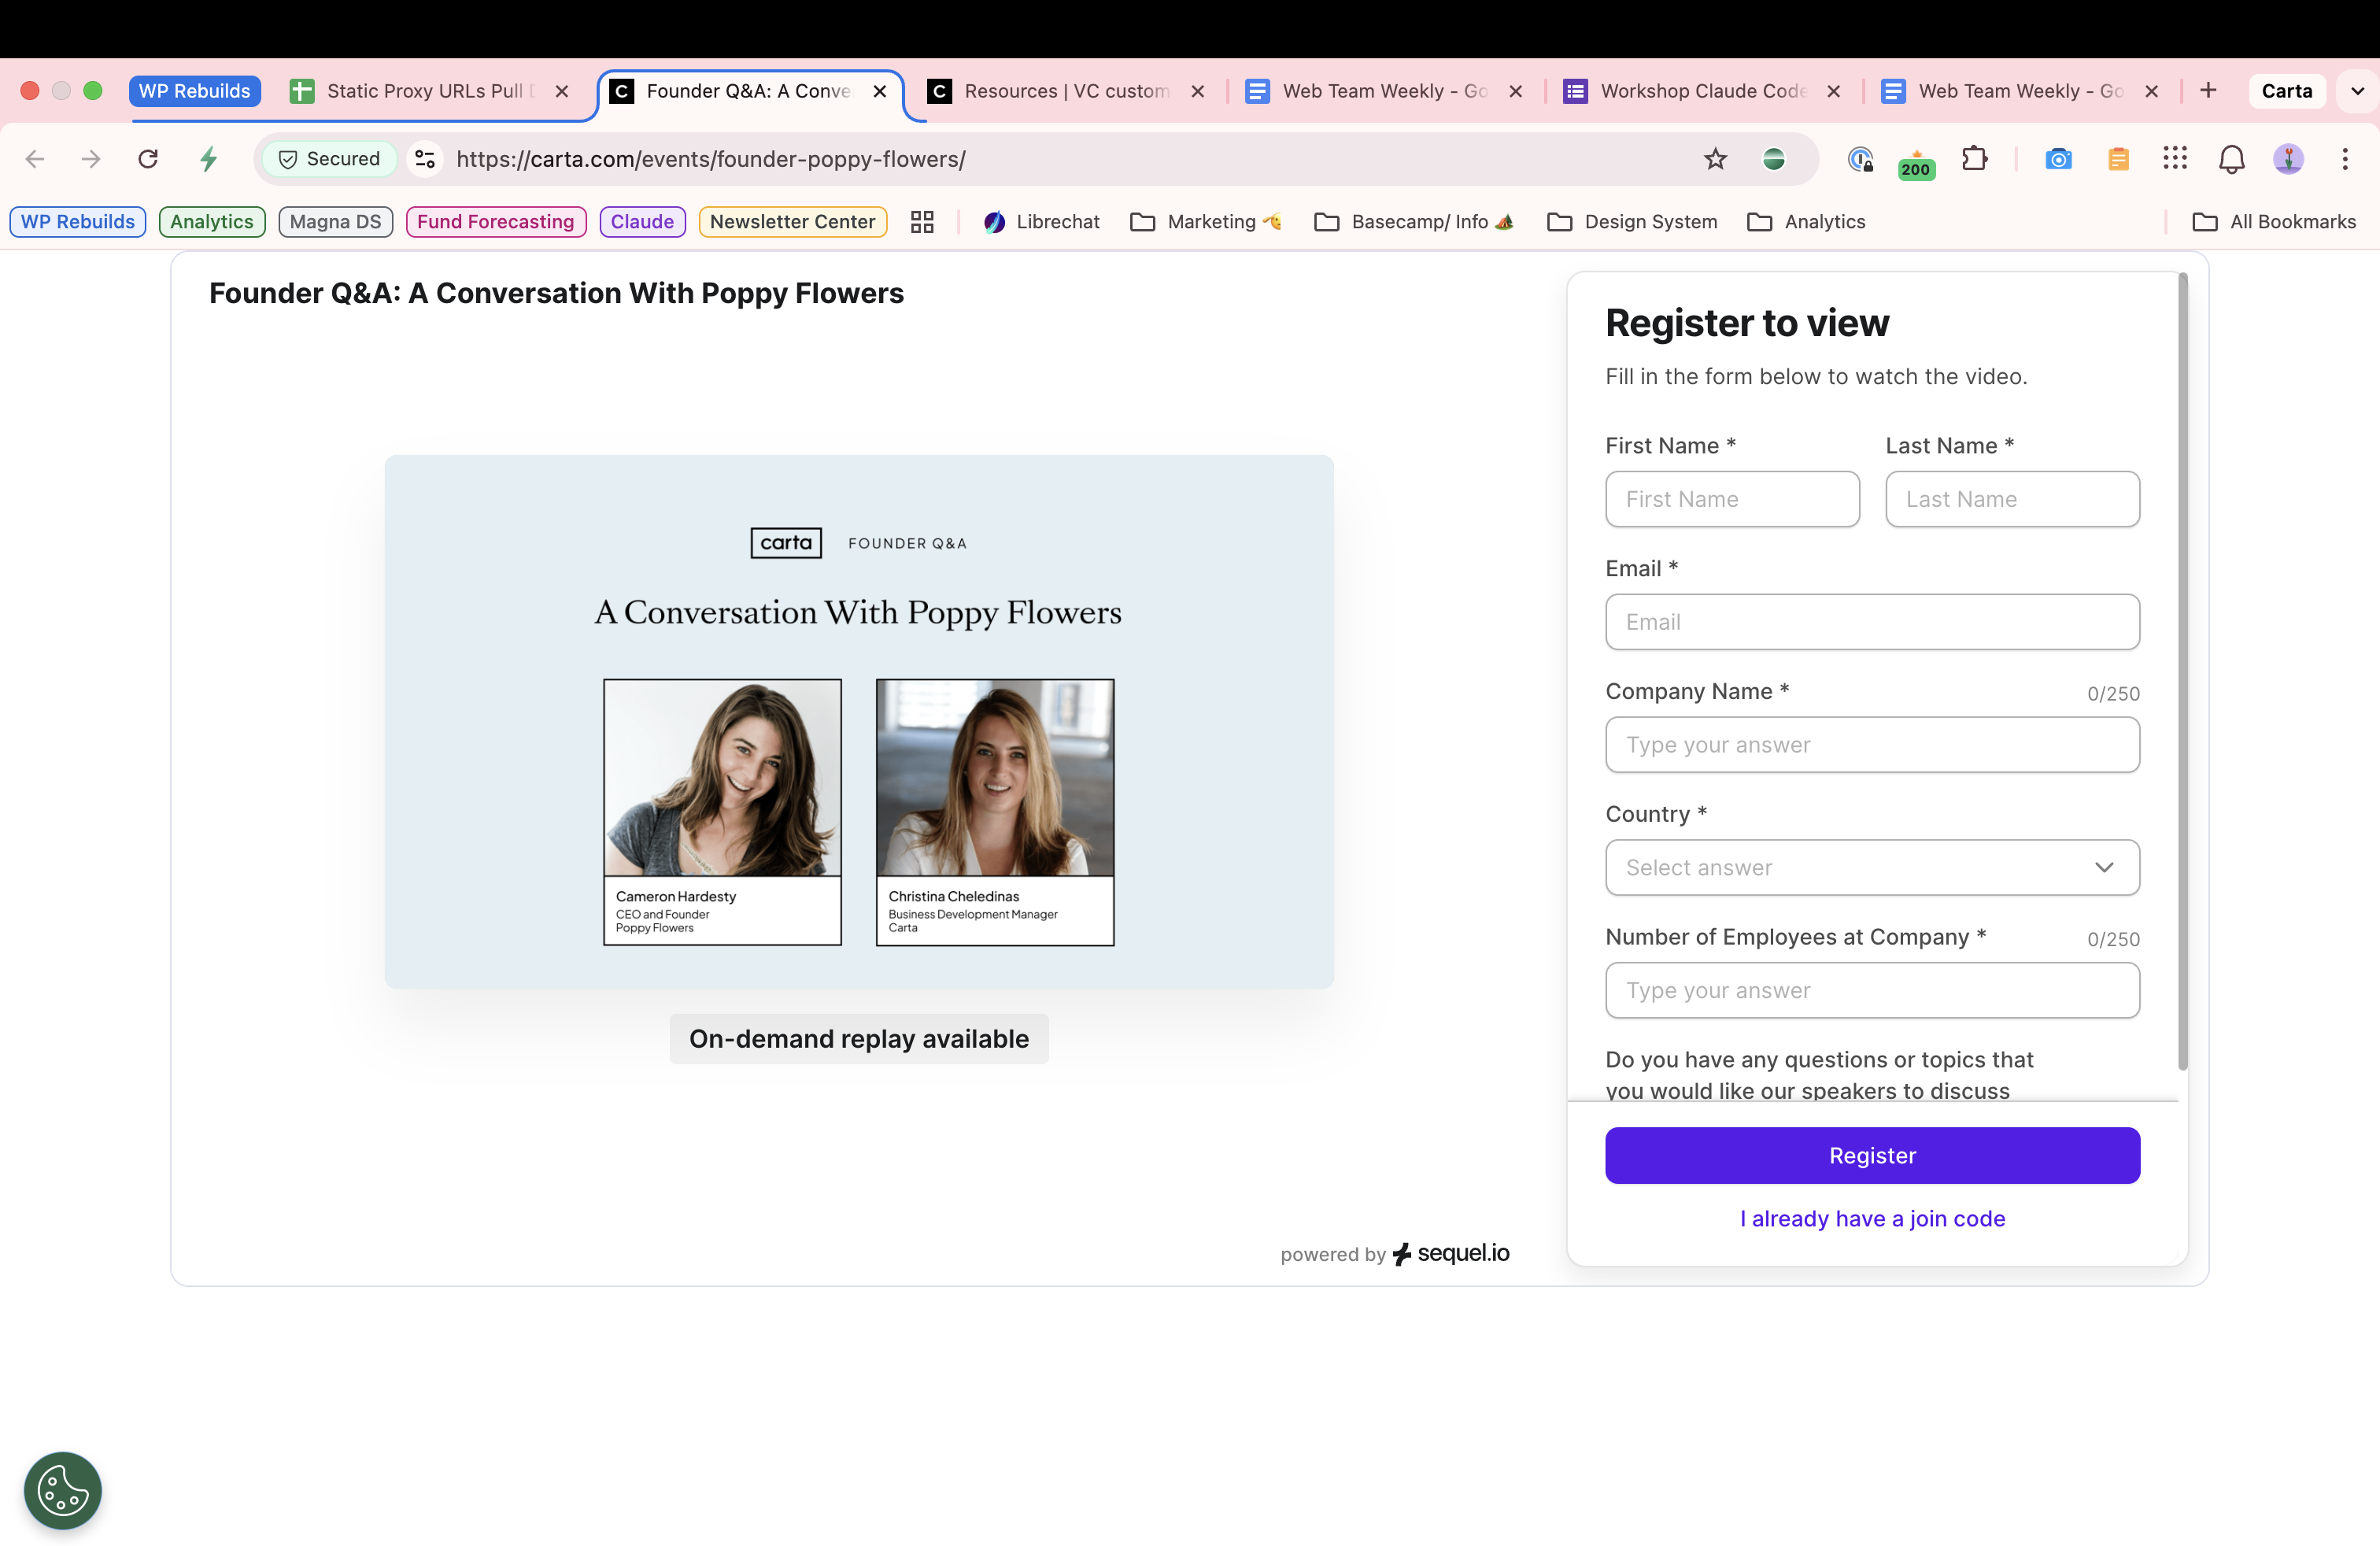Open the cookie preferences icon
Viewport: 2380px width, 1546px height.
(x=62, y=1490)
